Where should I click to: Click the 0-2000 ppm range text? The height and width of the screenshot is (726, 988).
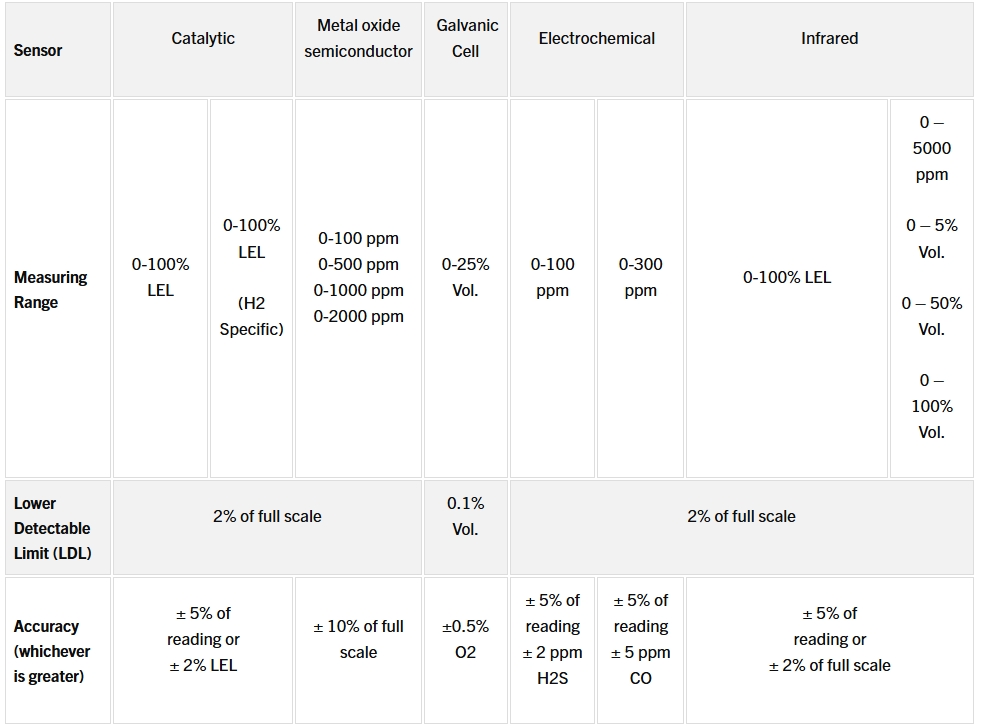click(x=358, y=316)
